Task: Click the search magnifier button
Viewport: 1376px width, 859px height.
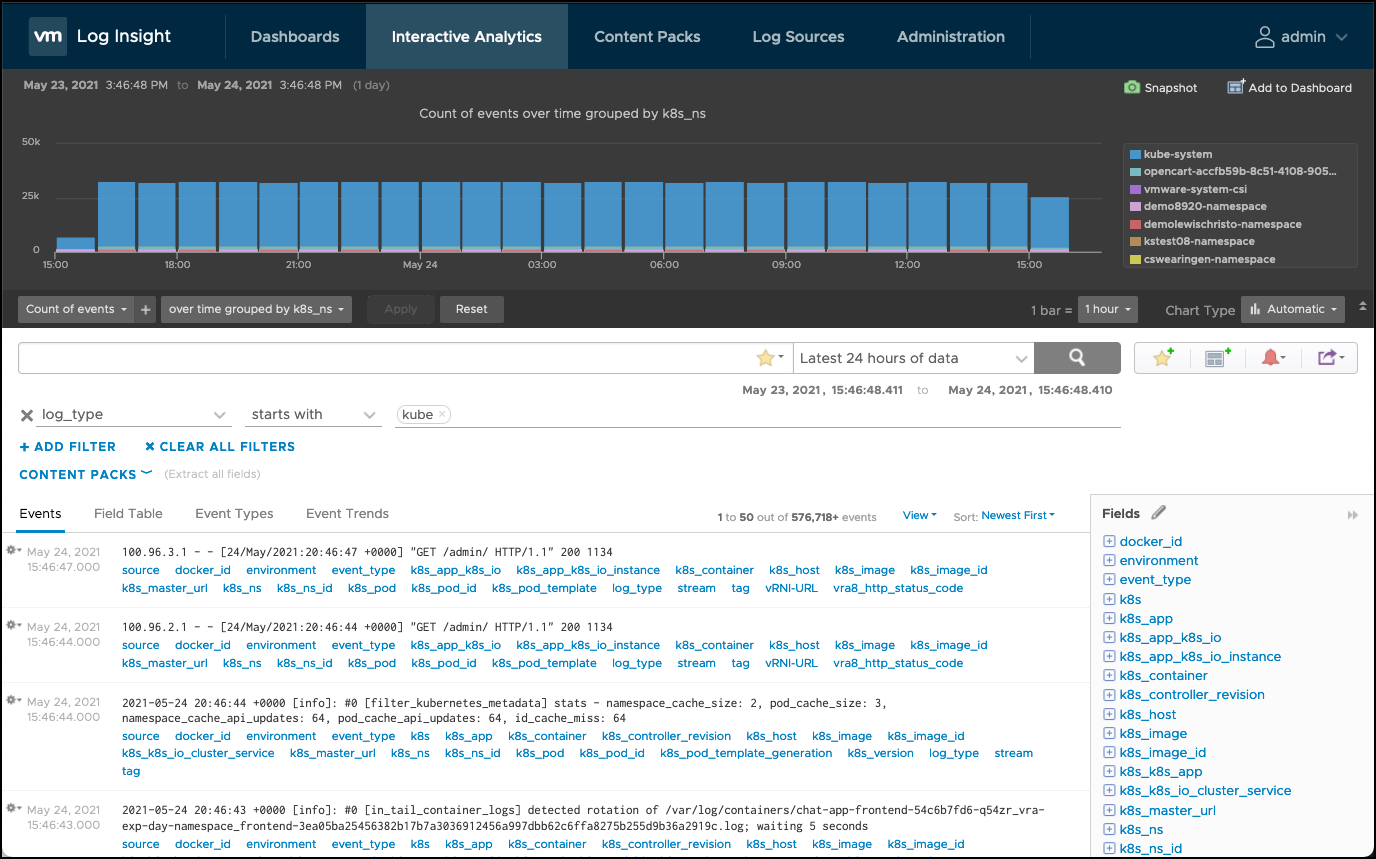Action: click(1076, 358)
